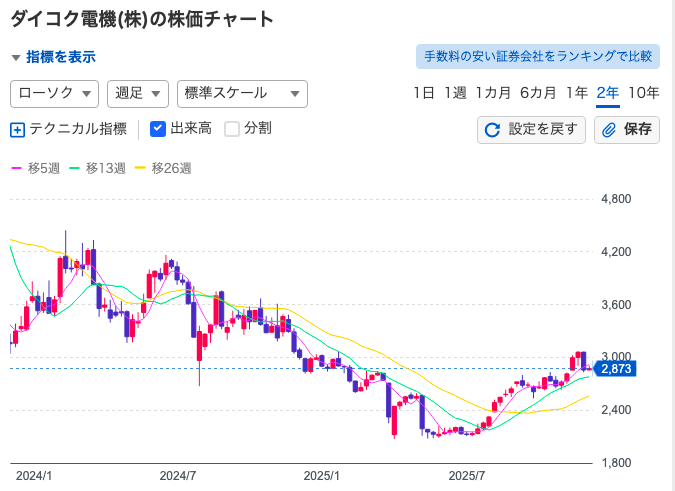Image resolution: width=675 pixels, height=491 pixels.
Task: Collapse the 指標を表示 triangle
Action: point(16,58)
